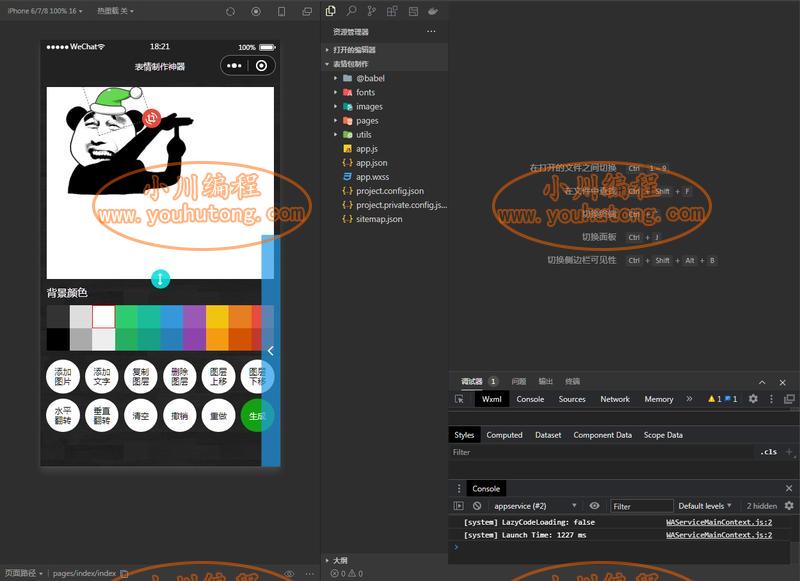Open the mini program capsule menu dots
The image size is (800, 581).
click(234, 66)
